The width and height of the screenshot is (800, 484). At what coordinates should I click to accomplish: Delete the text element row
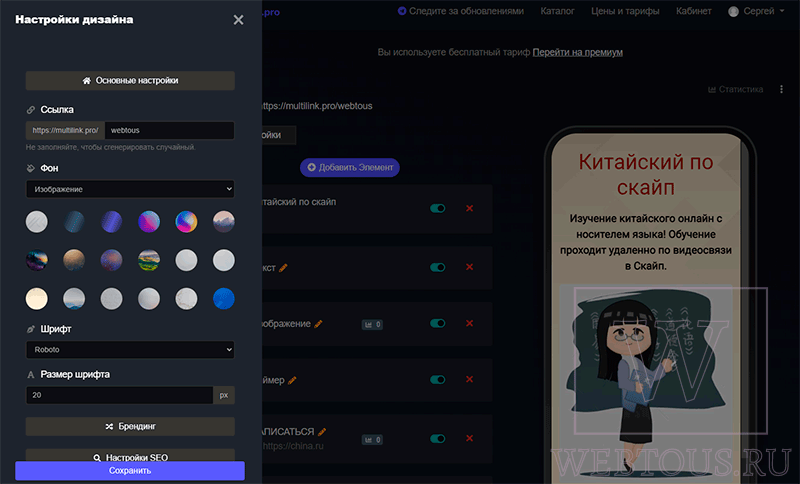click(x=469, y=267)
